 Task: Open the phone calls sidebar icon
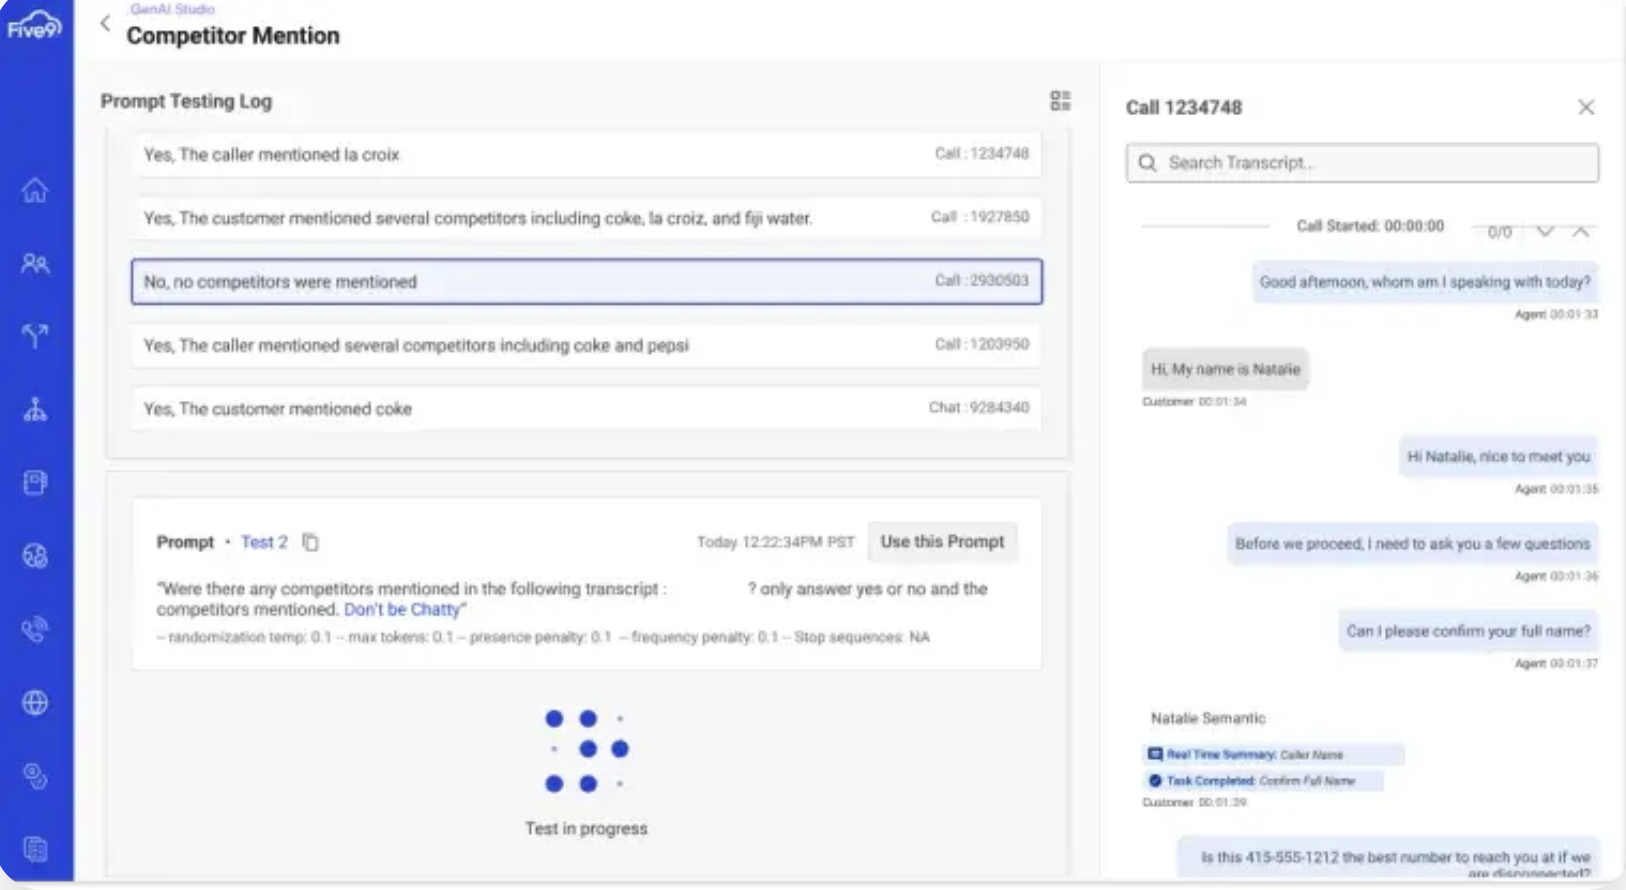(35, 629)
